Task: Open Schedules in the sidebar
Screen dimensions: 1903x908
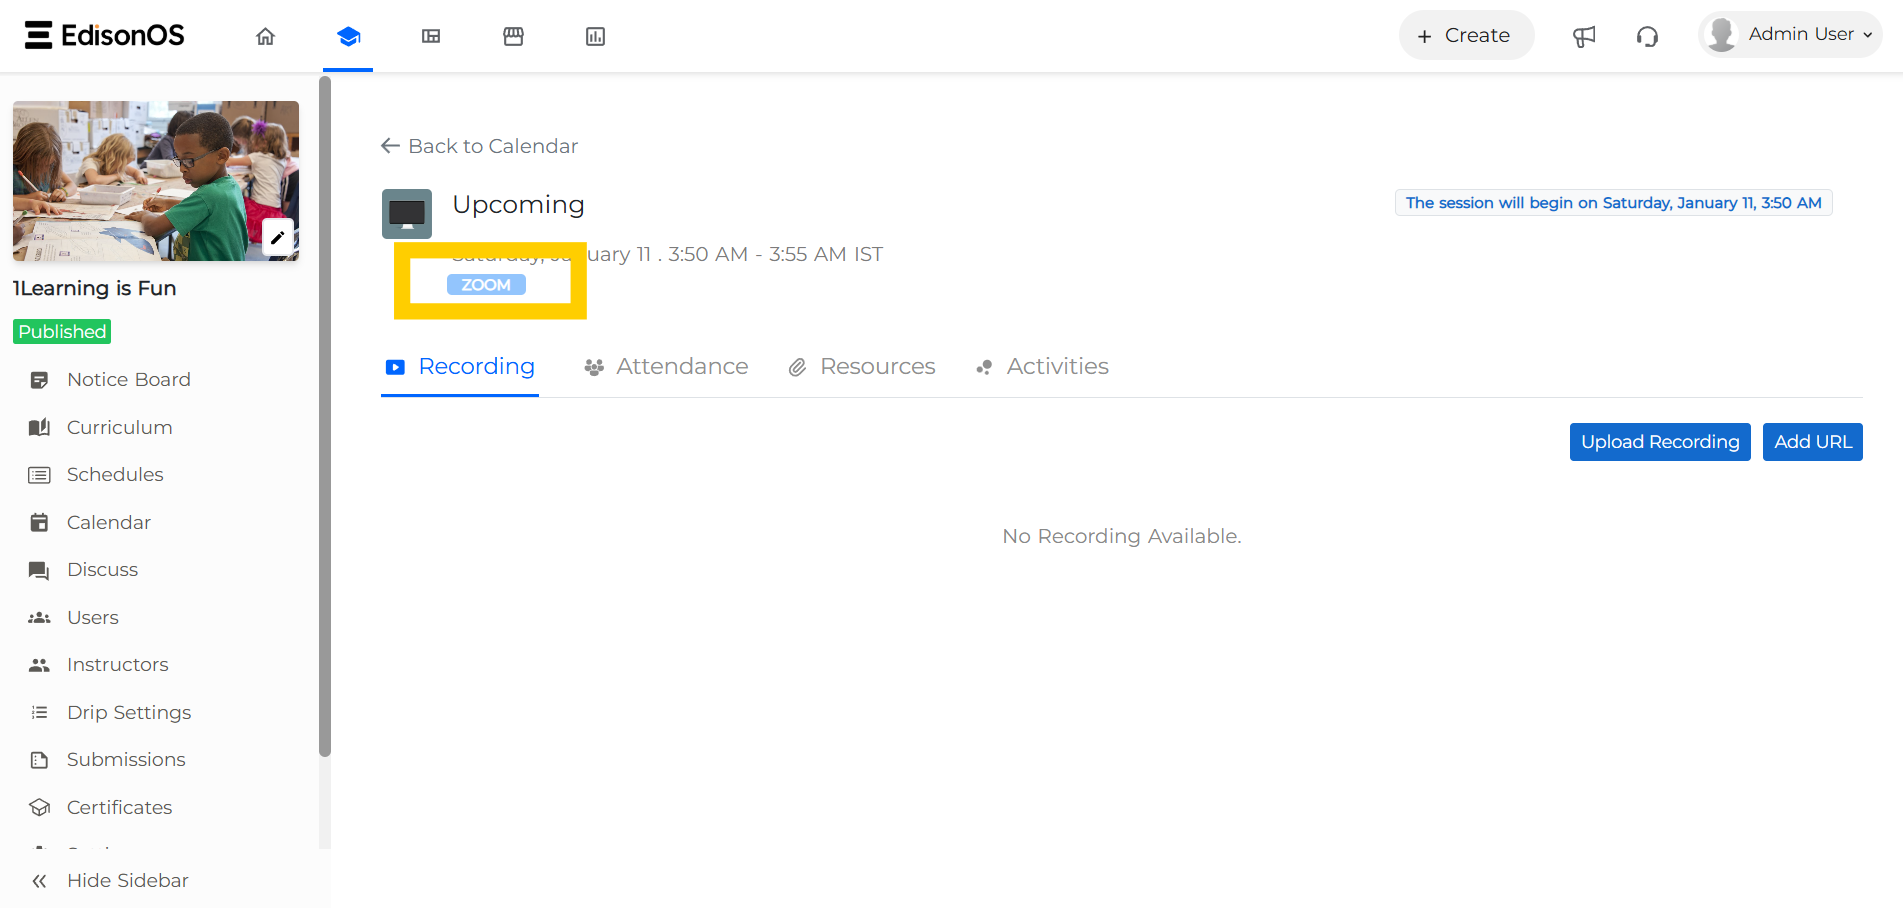Action: 115,475
